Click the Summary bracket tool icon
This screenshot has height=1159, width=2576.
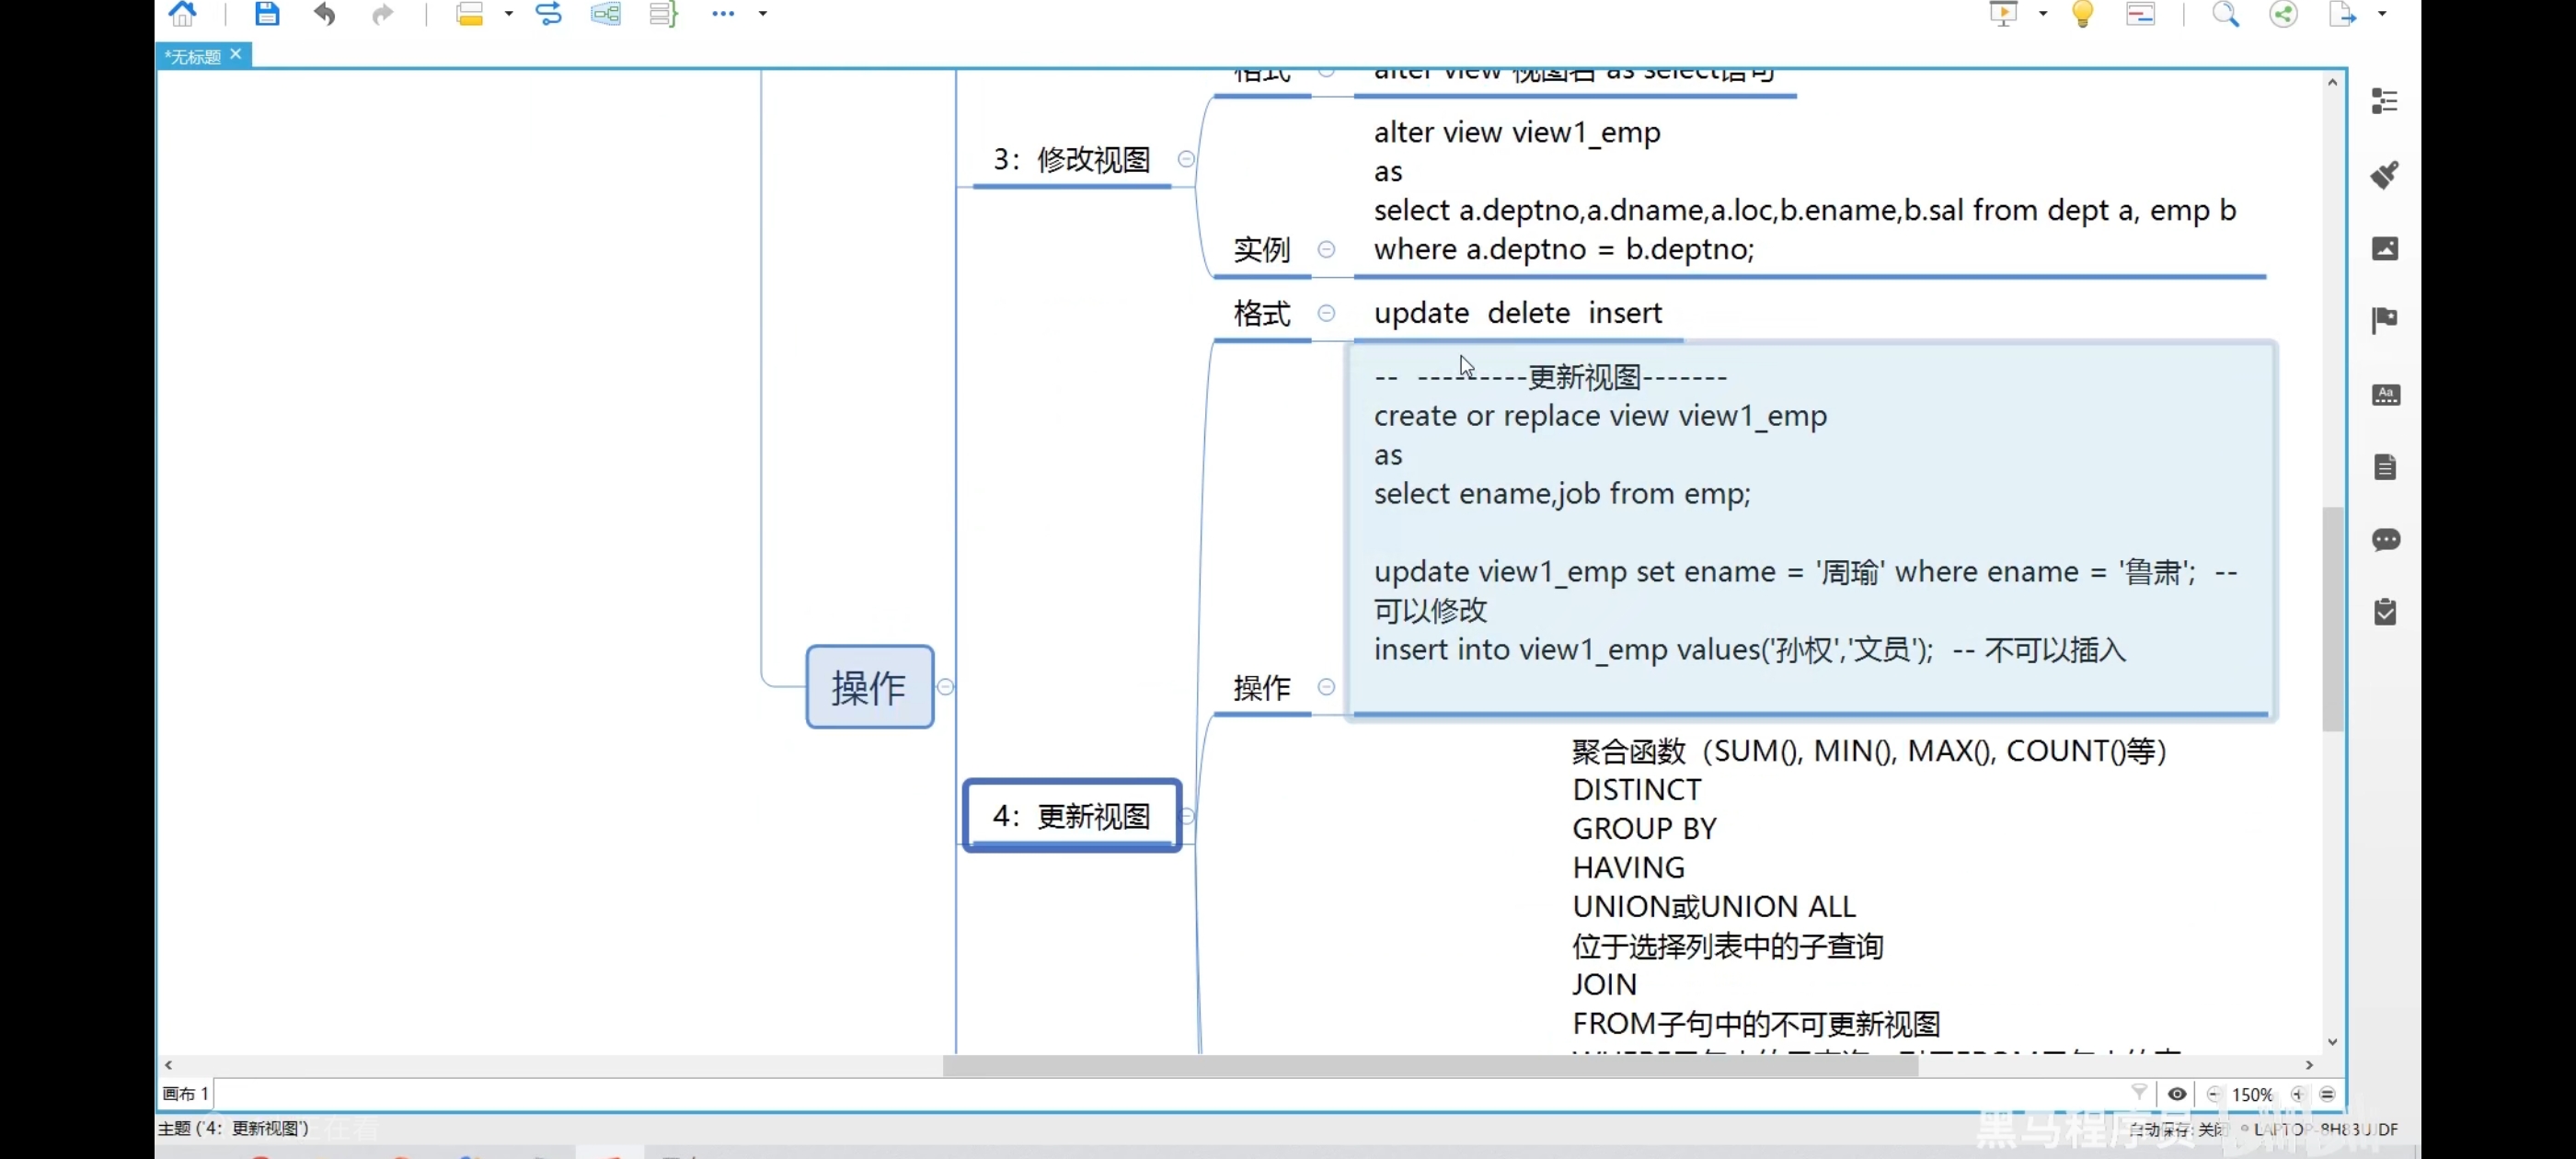pos(663,14)
